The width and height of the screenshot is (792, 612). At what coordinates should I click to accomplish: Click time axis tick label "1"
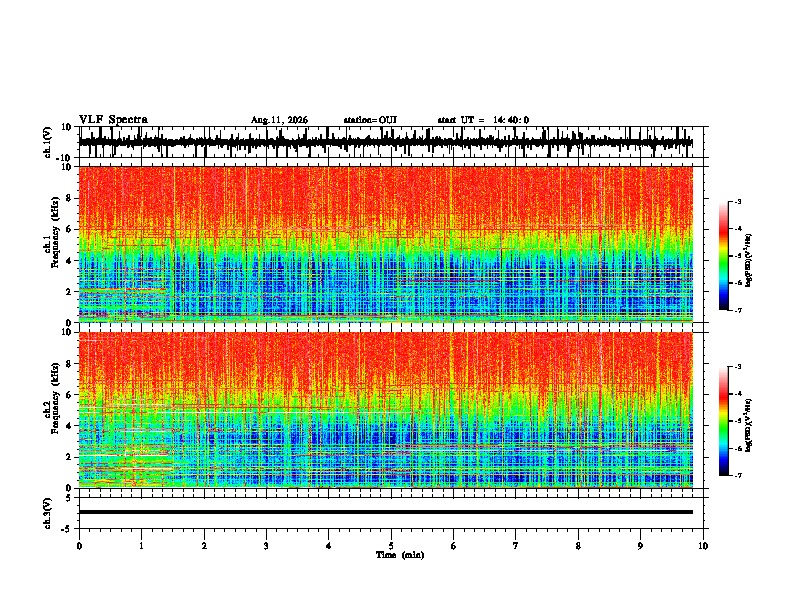click(x=141, y=546)
